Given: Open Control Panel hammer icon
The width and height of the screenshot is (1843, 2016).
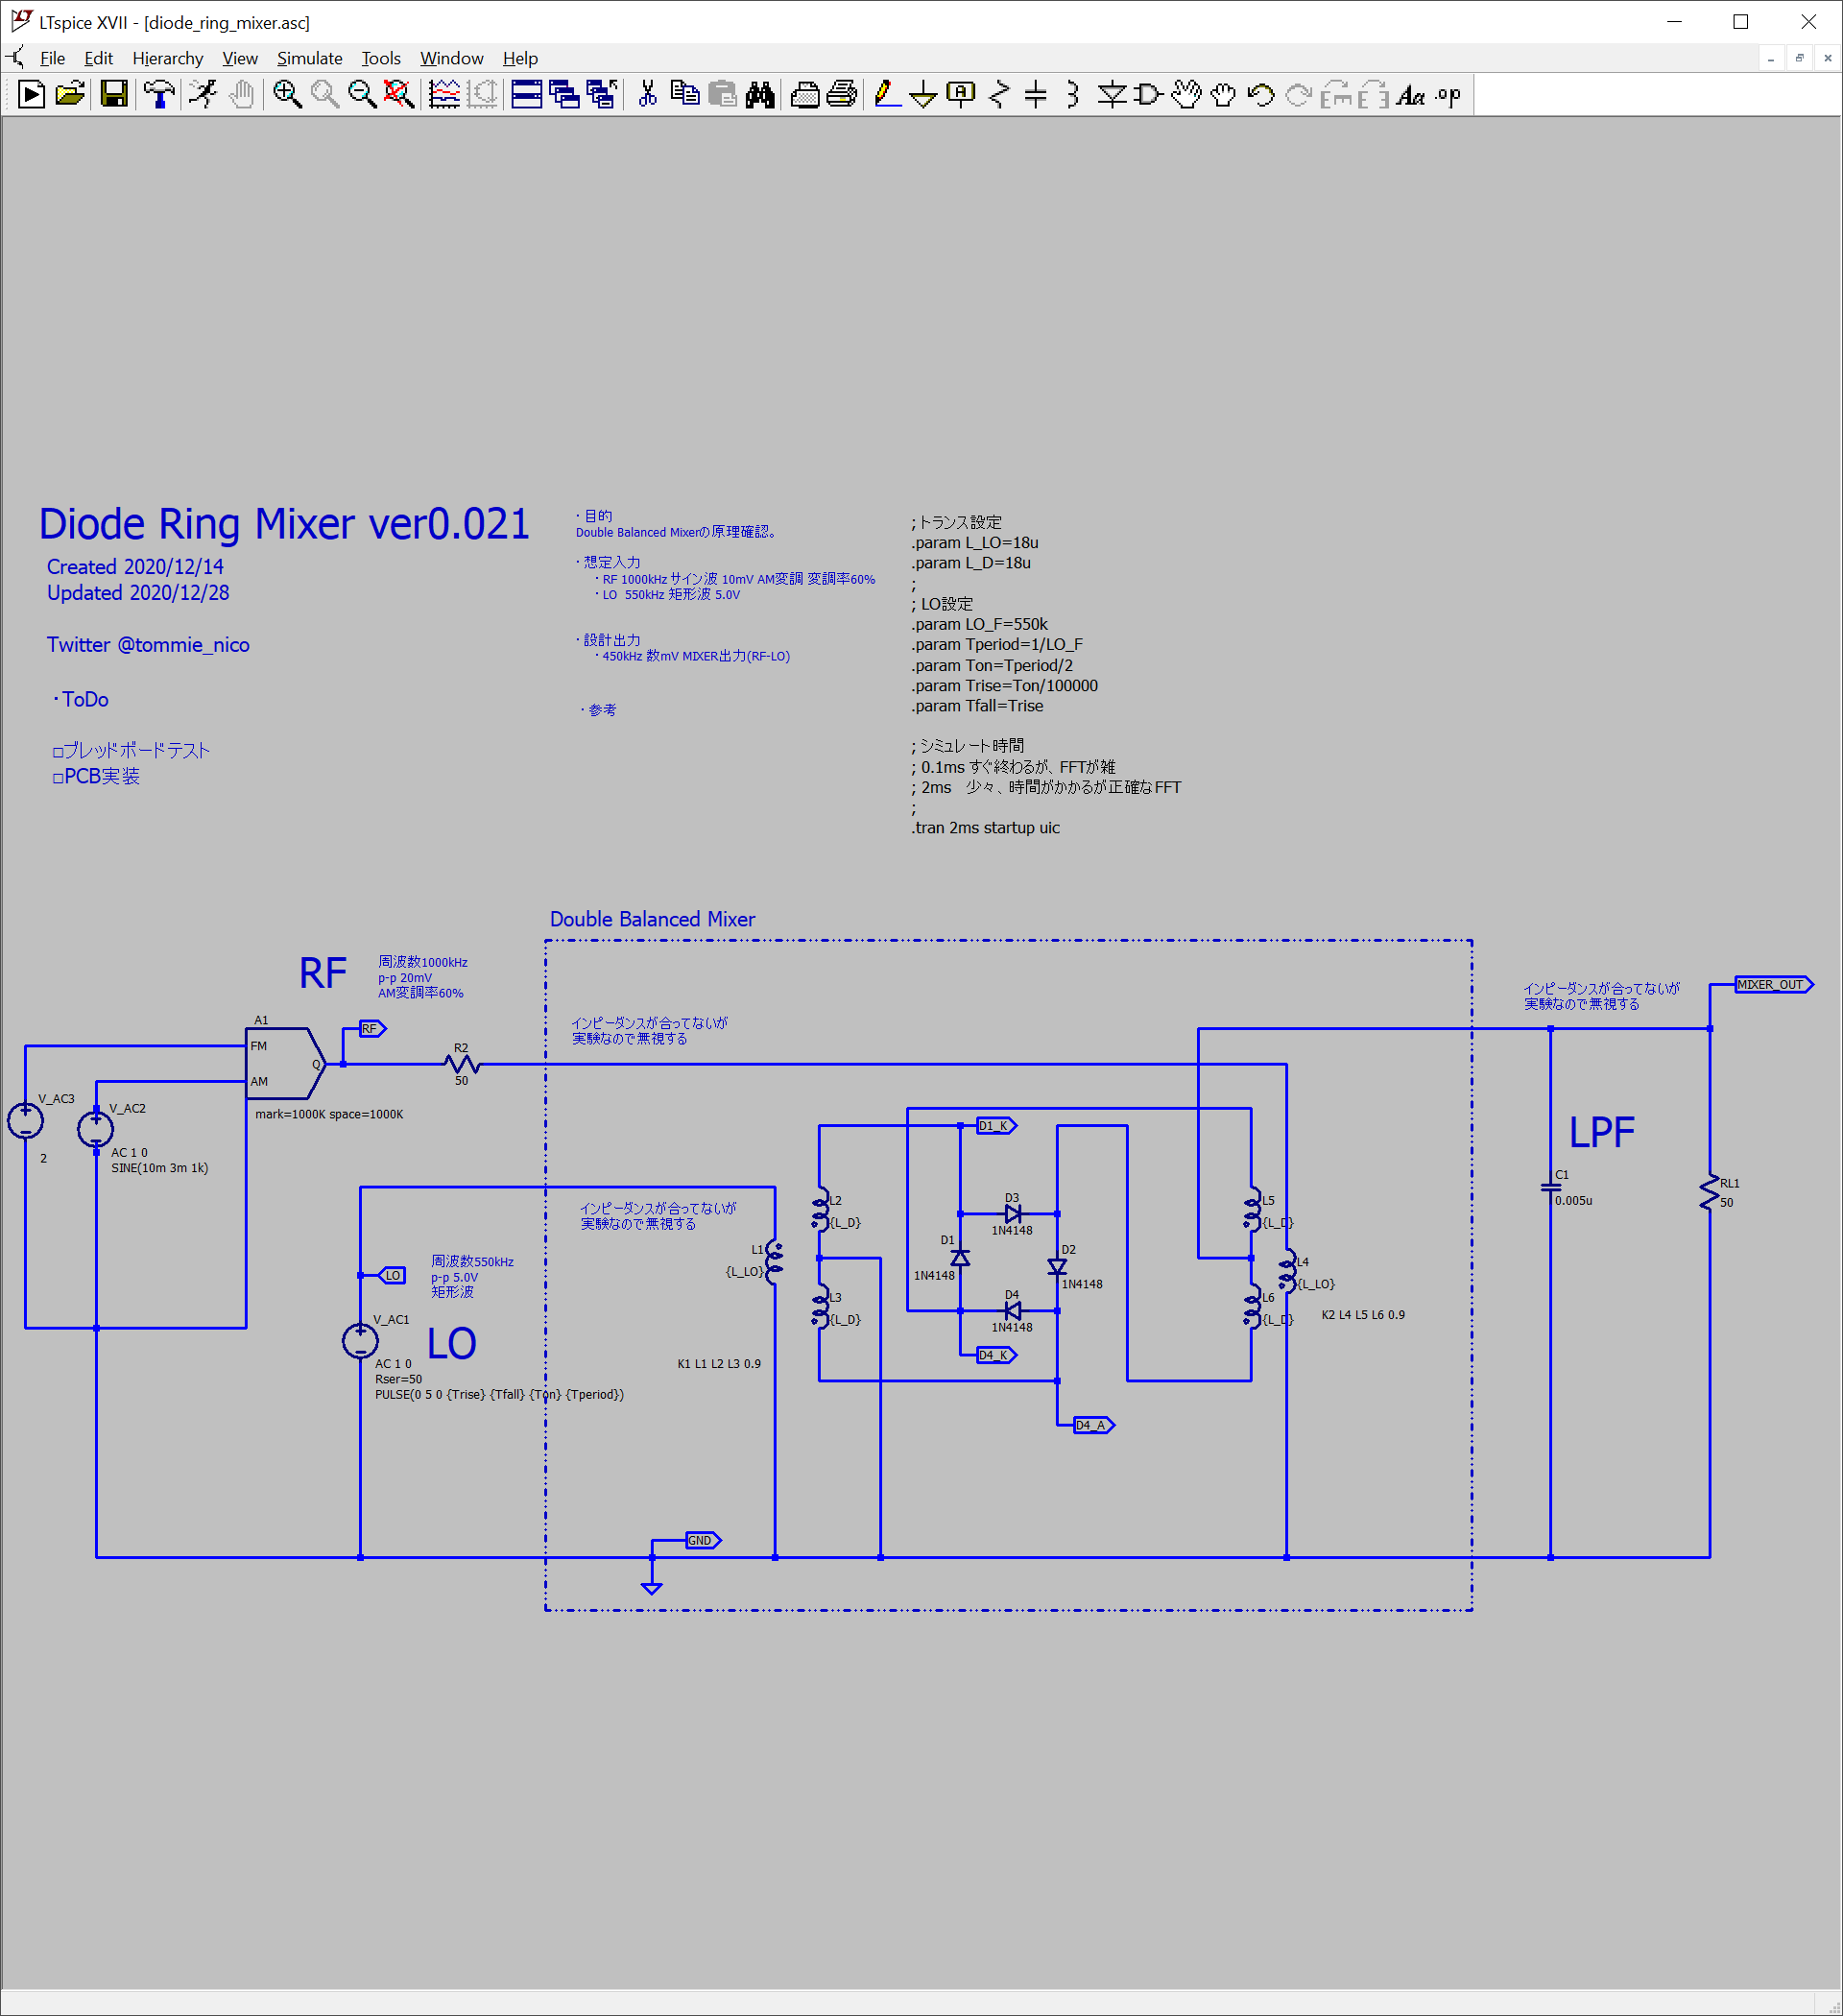Looking at the screenshot, I should 158,95.
